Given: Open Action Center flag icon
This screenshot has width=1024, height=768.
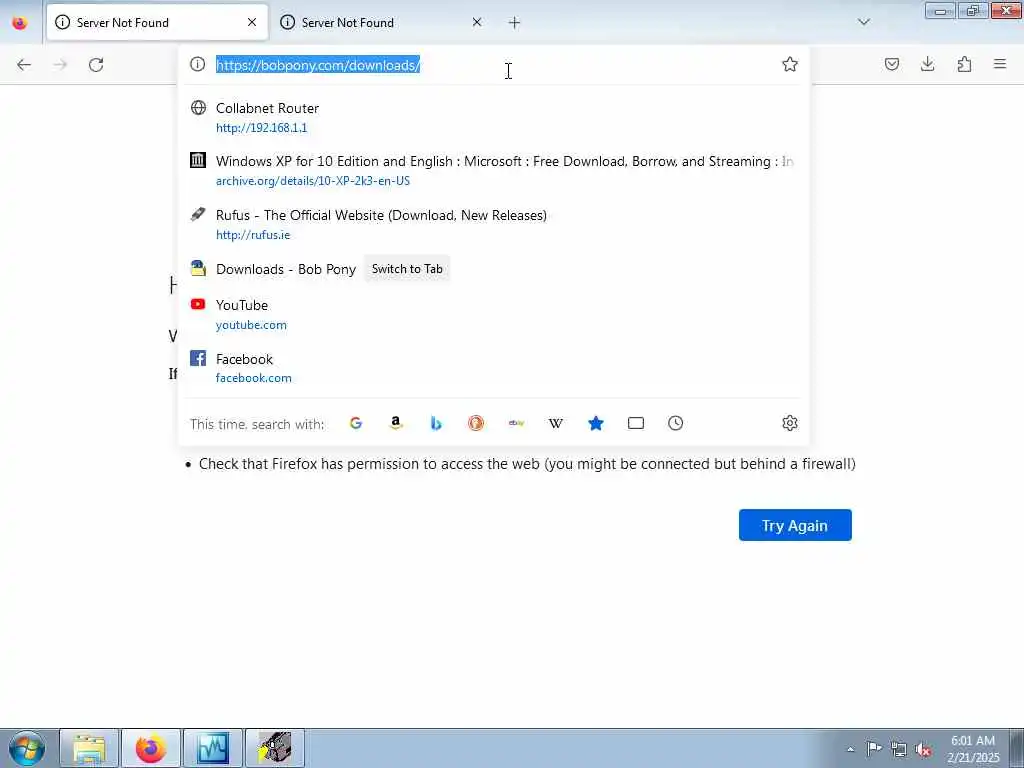Looking at the screenshot, I should point(873,748).
